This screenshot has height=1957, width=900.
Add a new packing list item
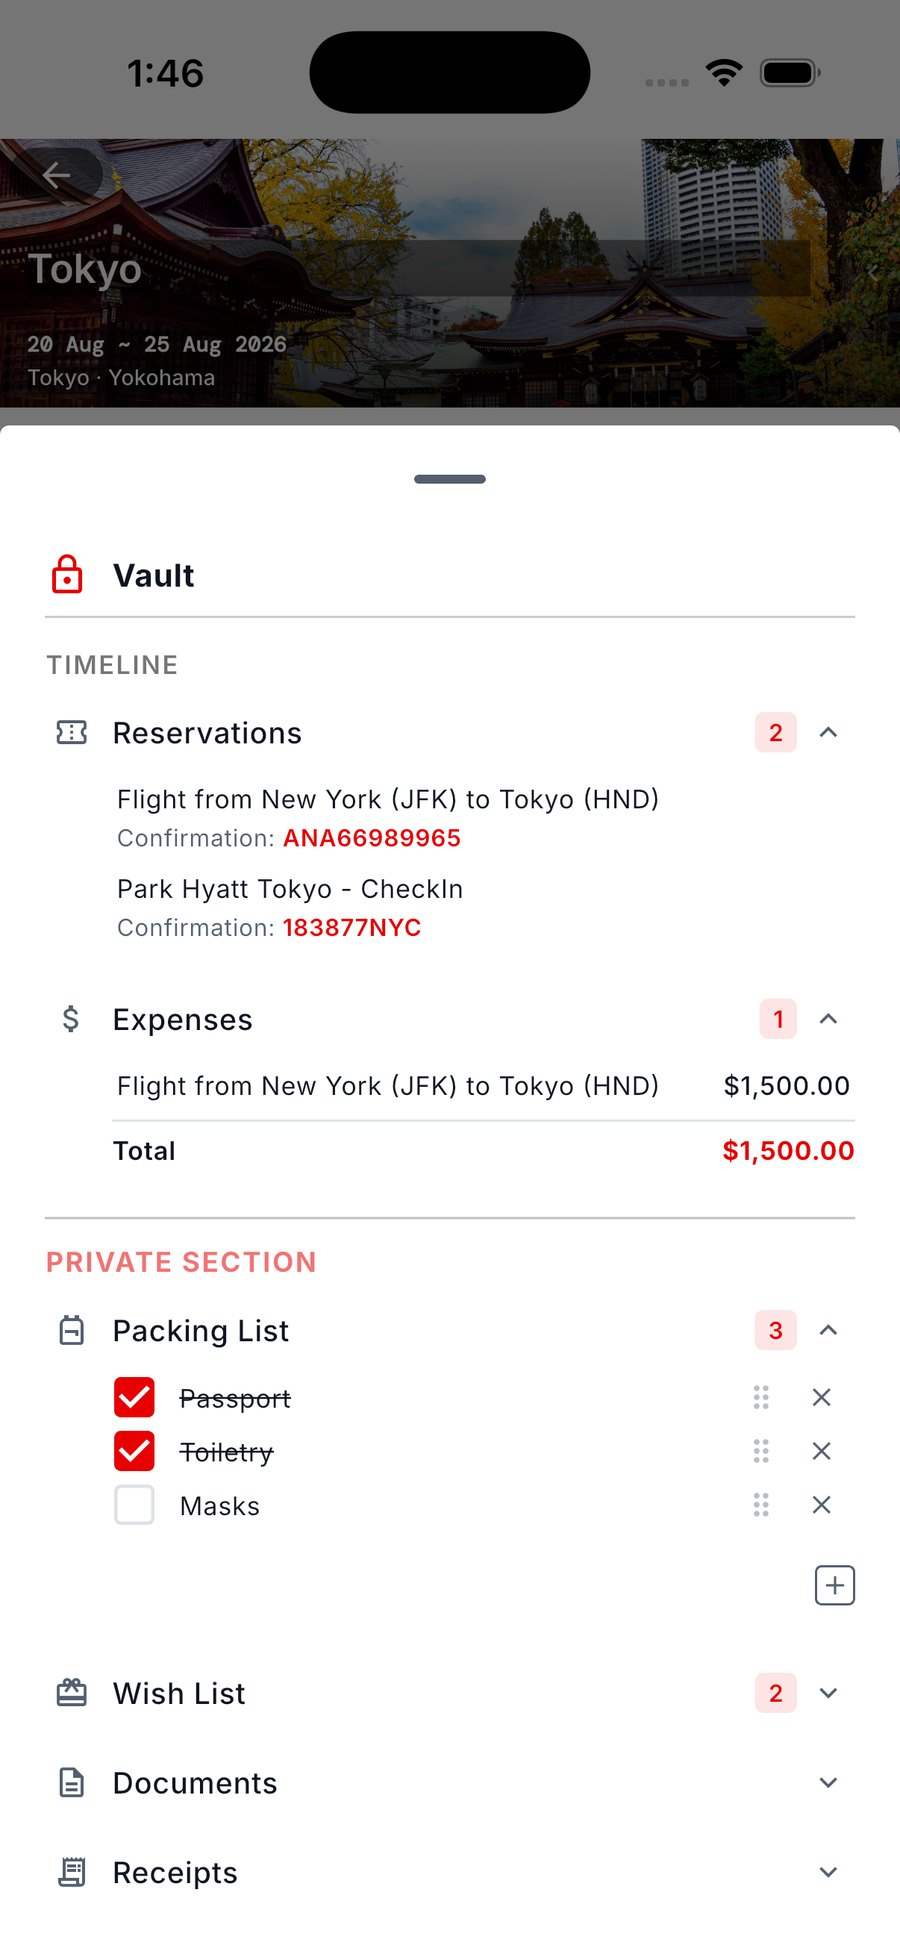pyautogui.click(x=835, y=1585)
